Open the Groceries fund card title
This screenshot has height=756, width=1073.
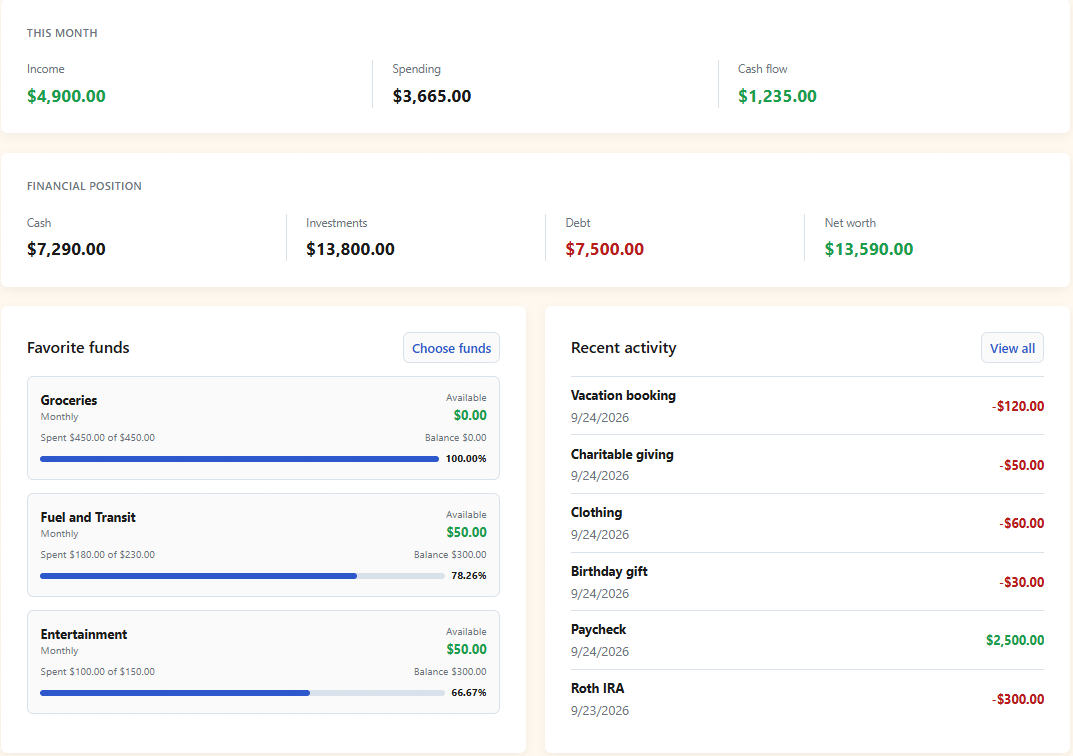coord(68,400)
